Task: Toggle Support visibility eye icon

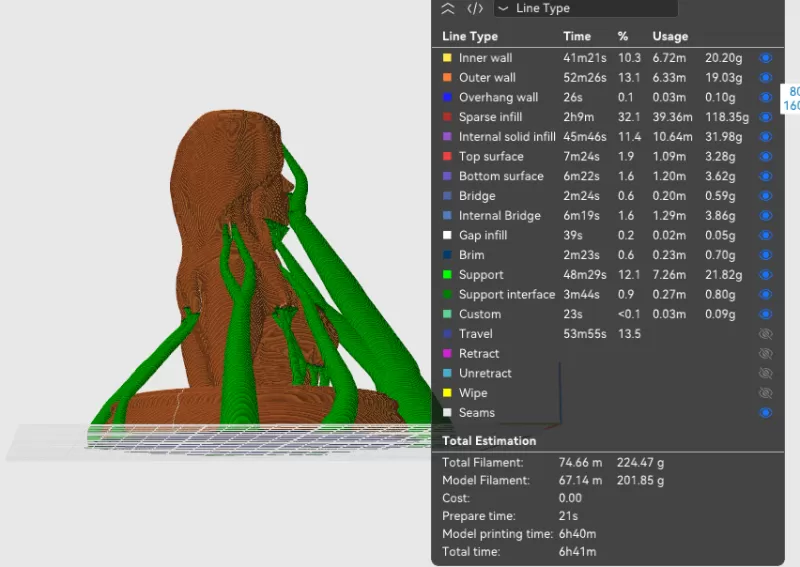Action: point(766,275)
